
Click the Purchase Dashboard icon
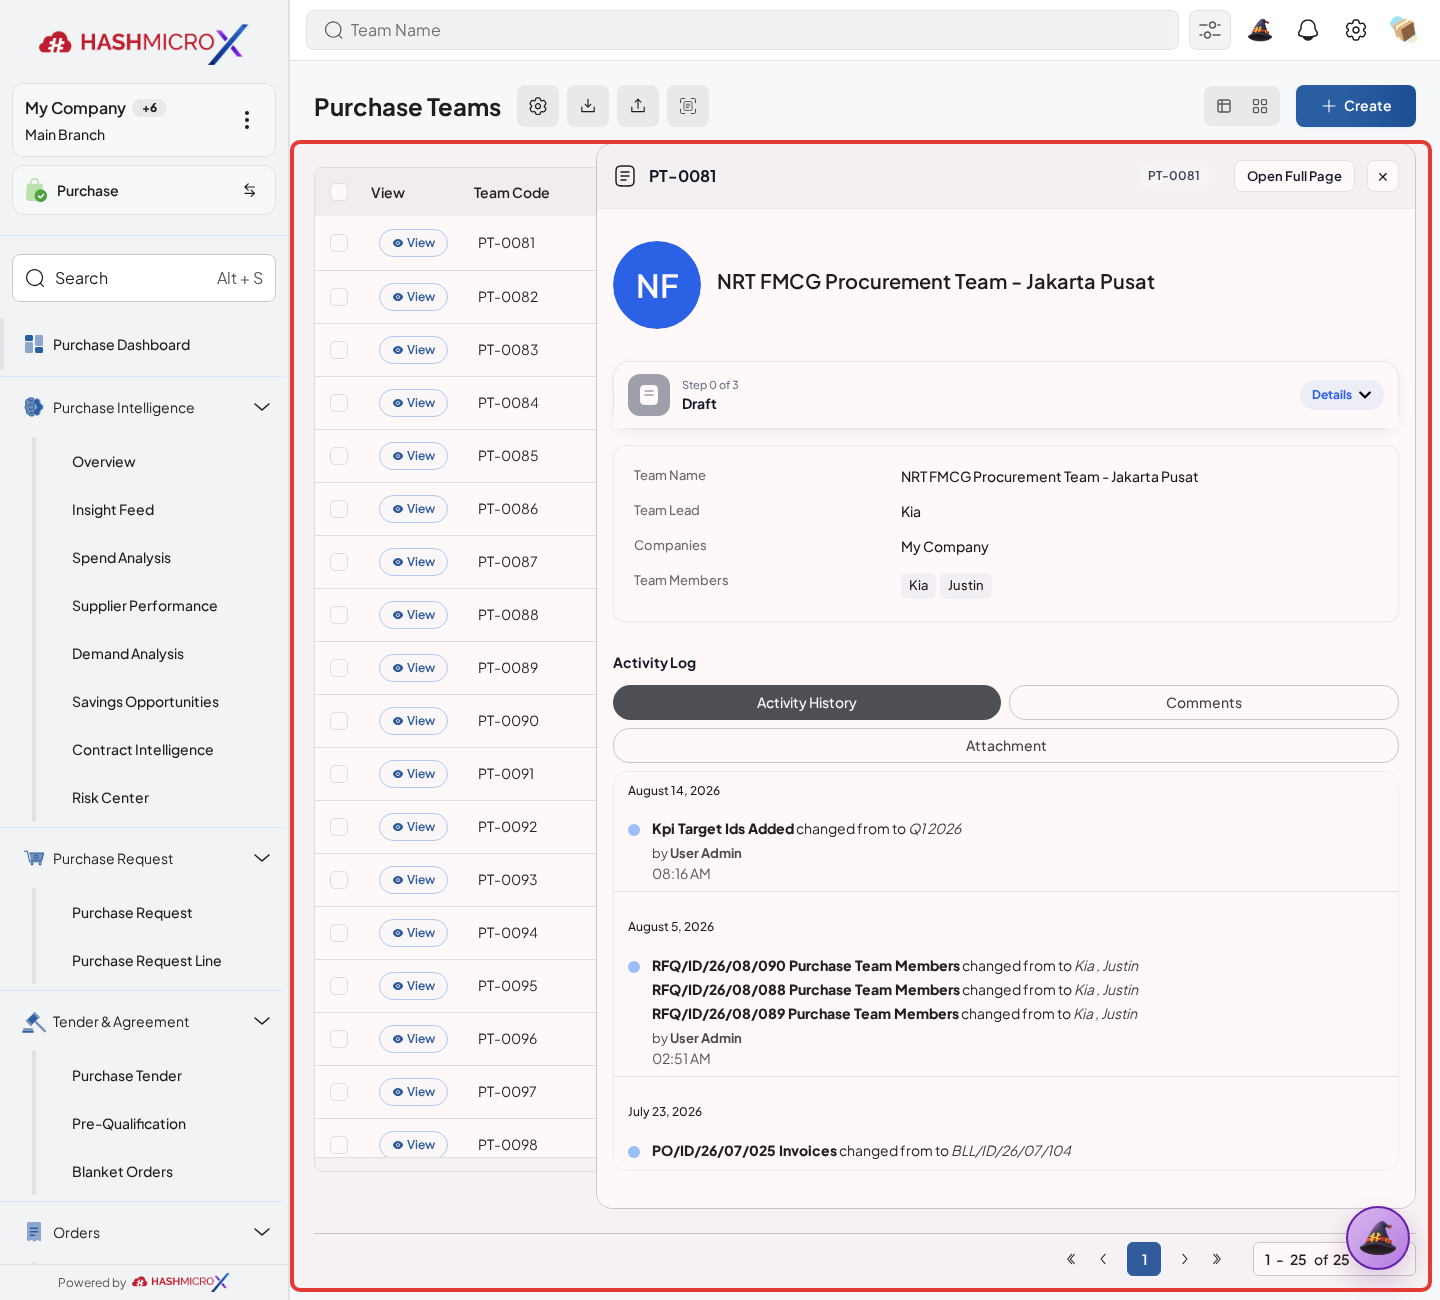[34, 344]
